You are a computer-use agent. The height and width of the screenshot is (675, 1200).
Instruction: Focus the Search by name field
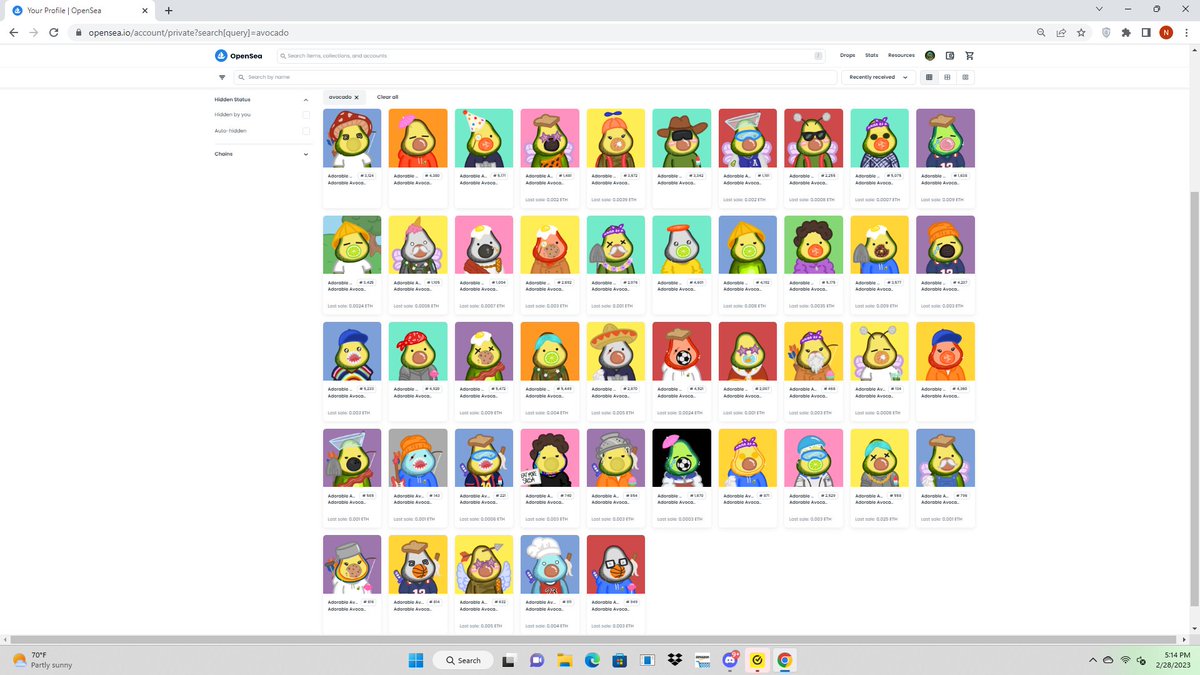(536, 77)
